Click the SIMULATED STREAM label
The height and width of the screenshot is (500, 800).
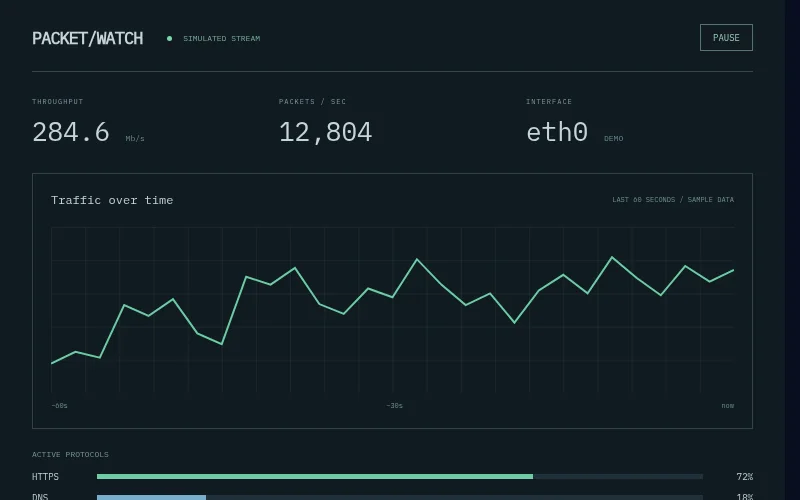point(221,38)
